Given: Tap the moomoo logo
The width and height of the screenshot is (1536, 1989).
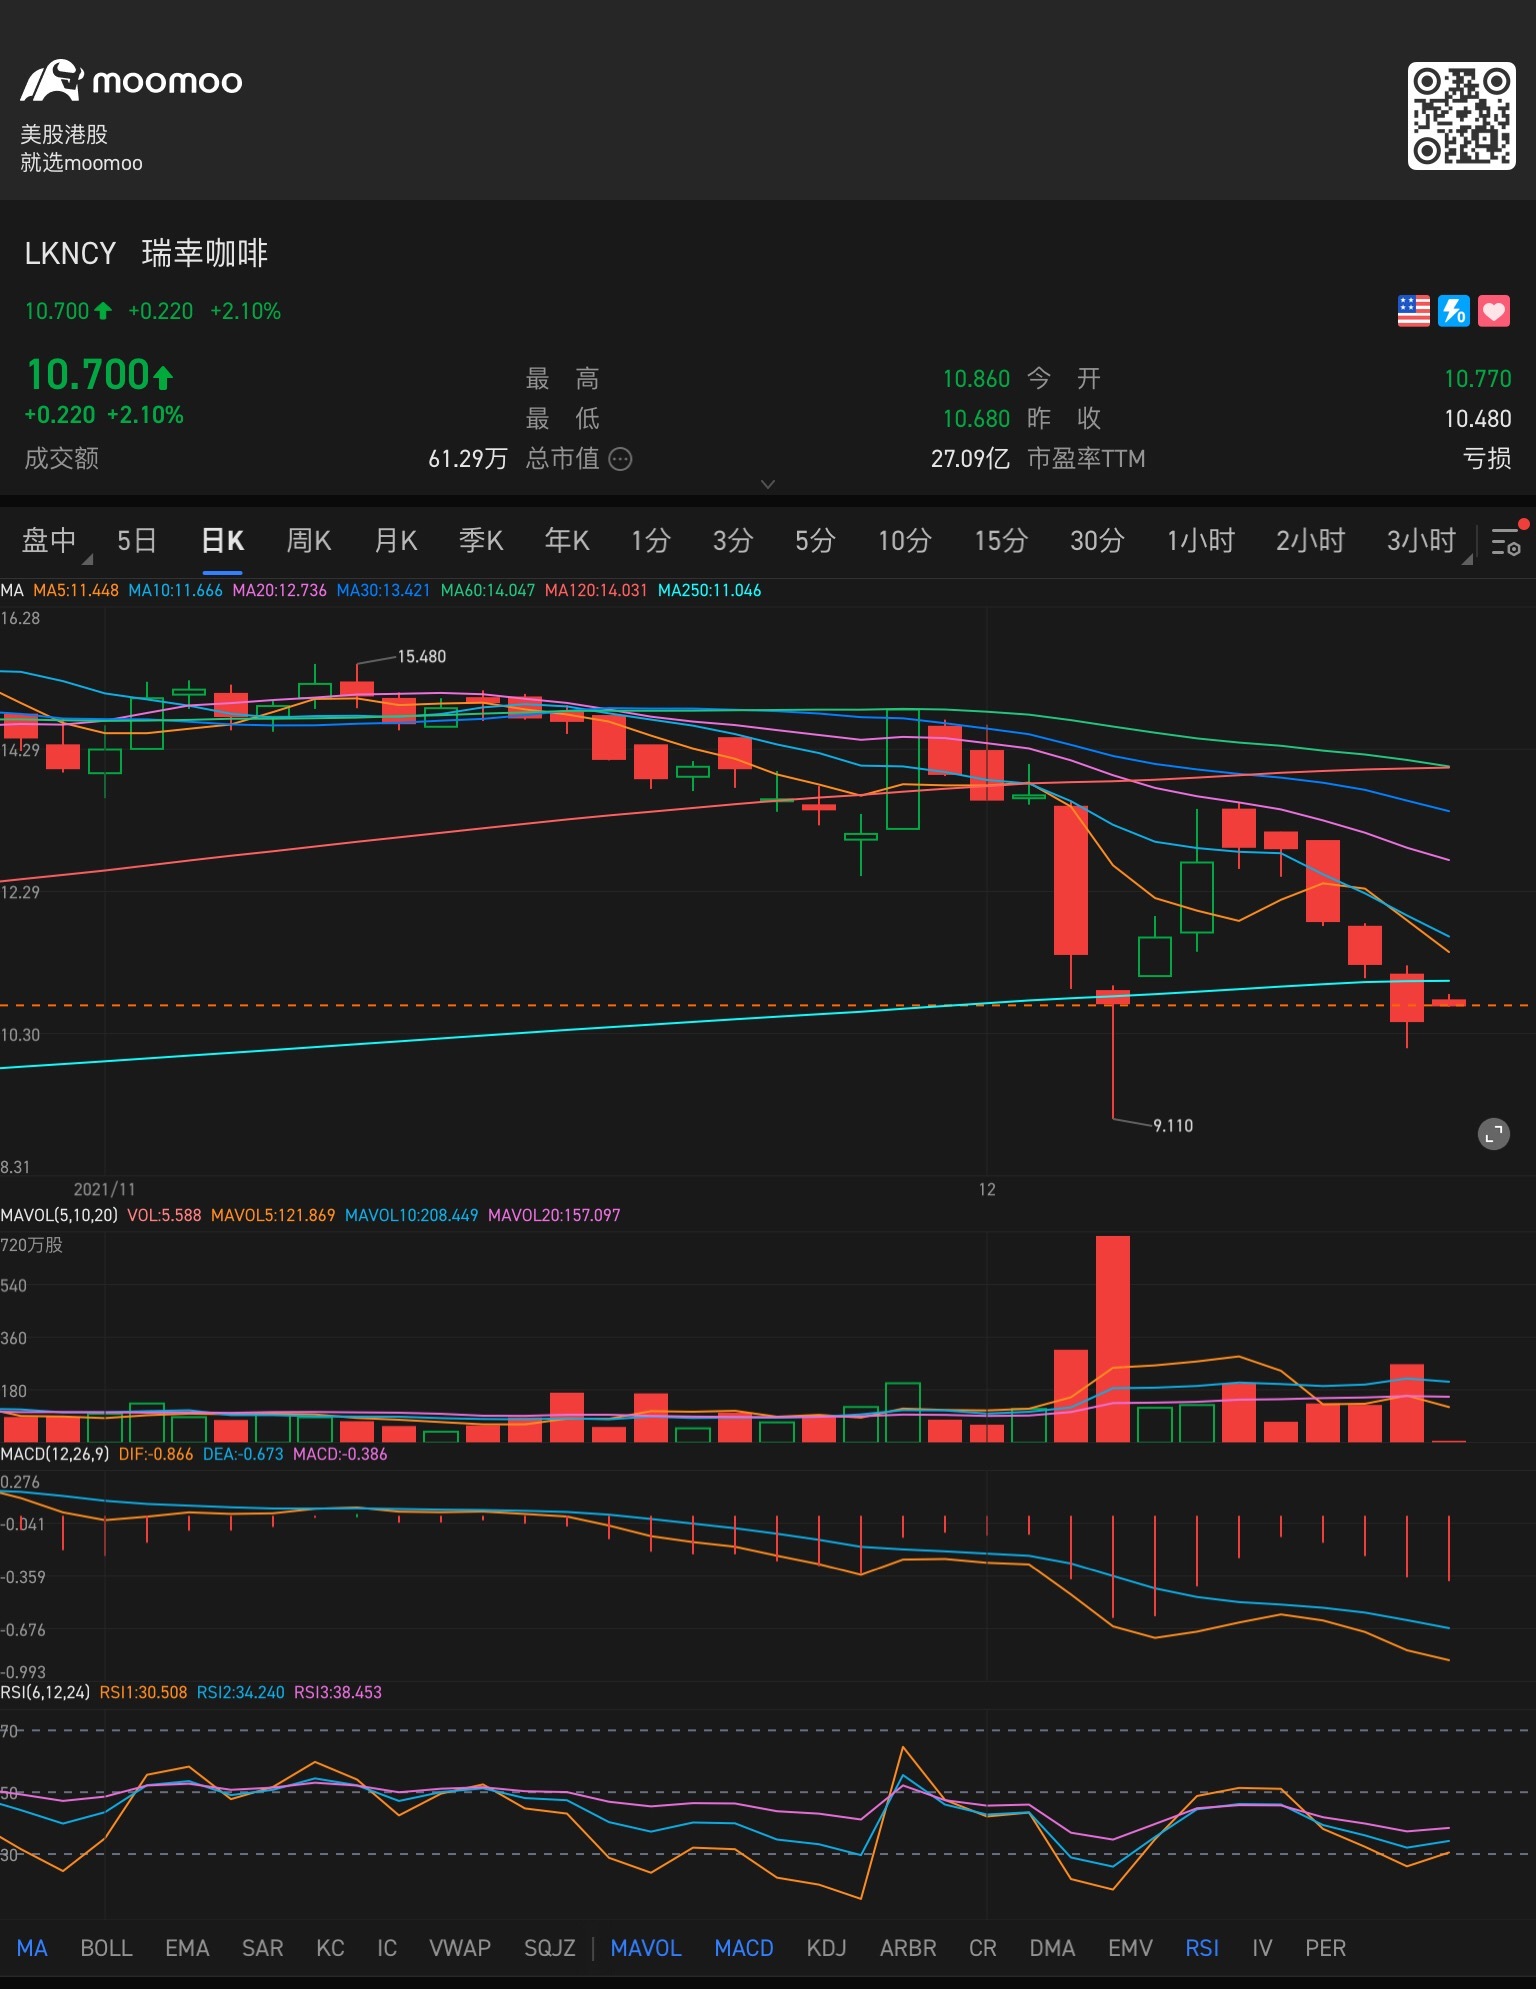Looking at the screenshot, I should coord(131,81).
